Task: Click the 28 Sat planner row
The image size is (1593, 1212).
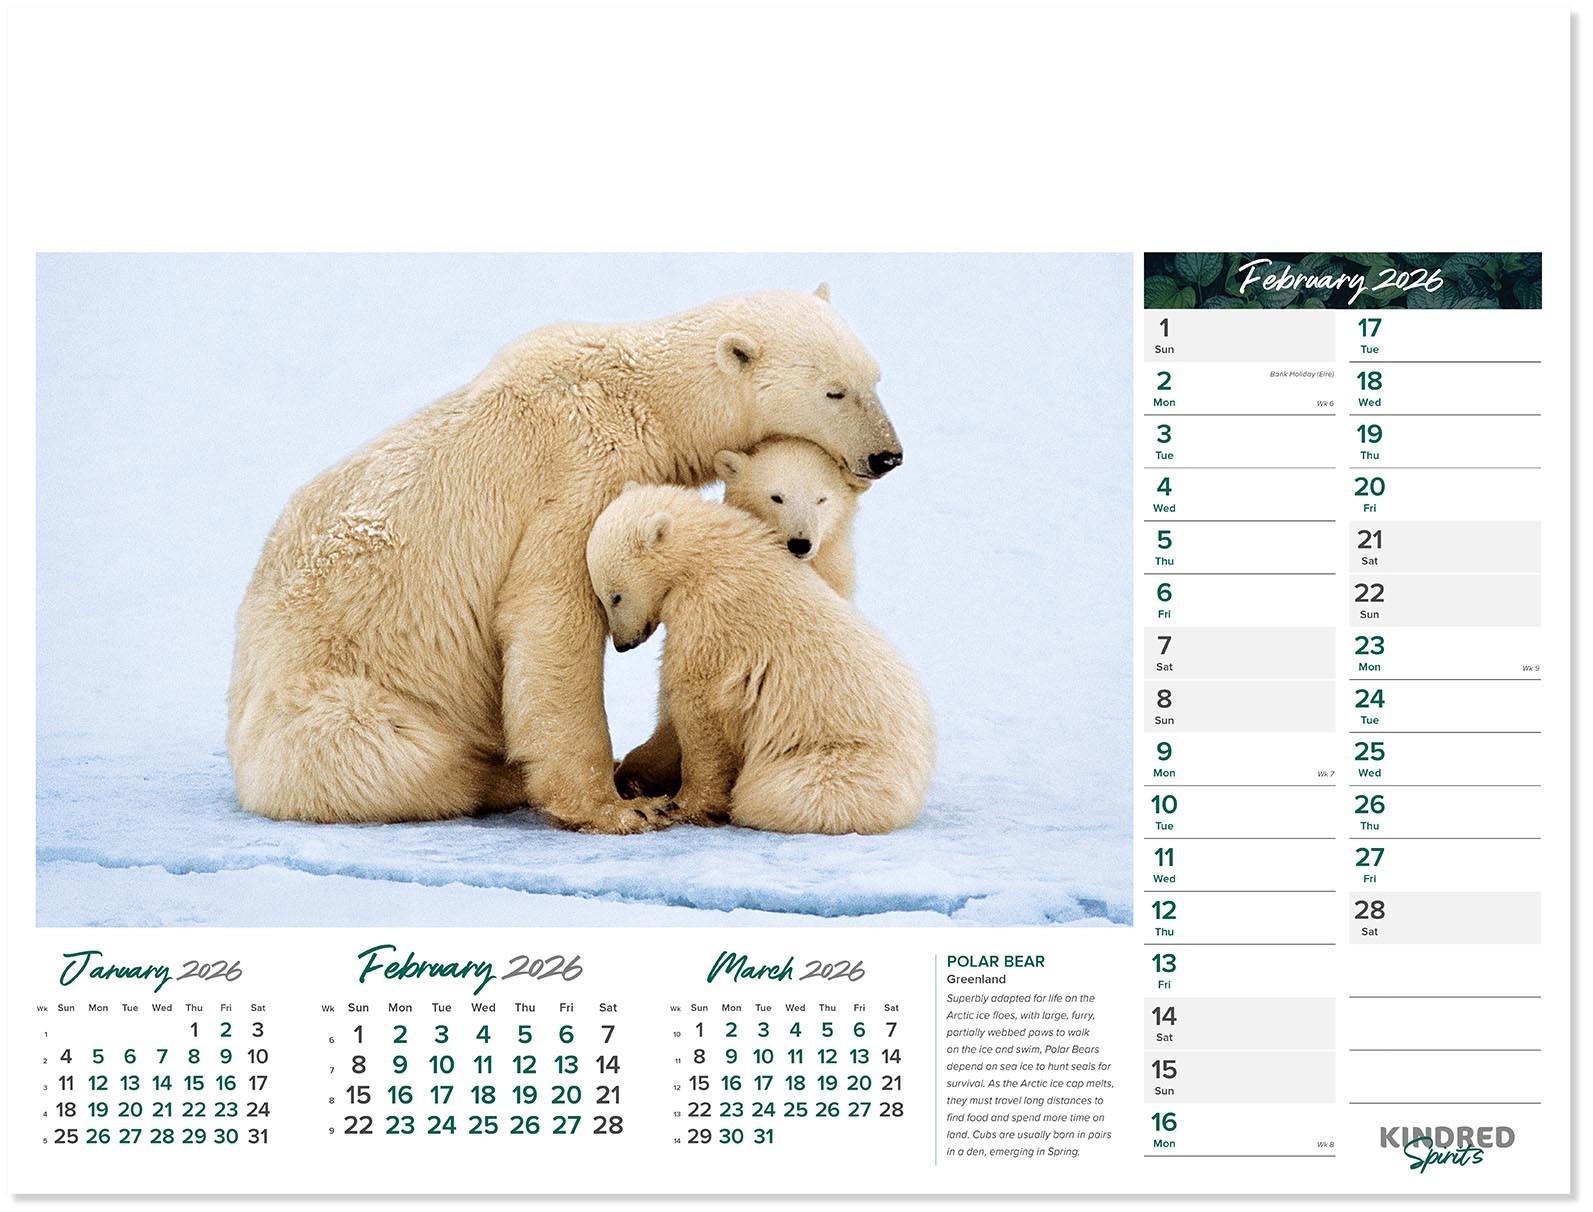Action: (1444, 918)
